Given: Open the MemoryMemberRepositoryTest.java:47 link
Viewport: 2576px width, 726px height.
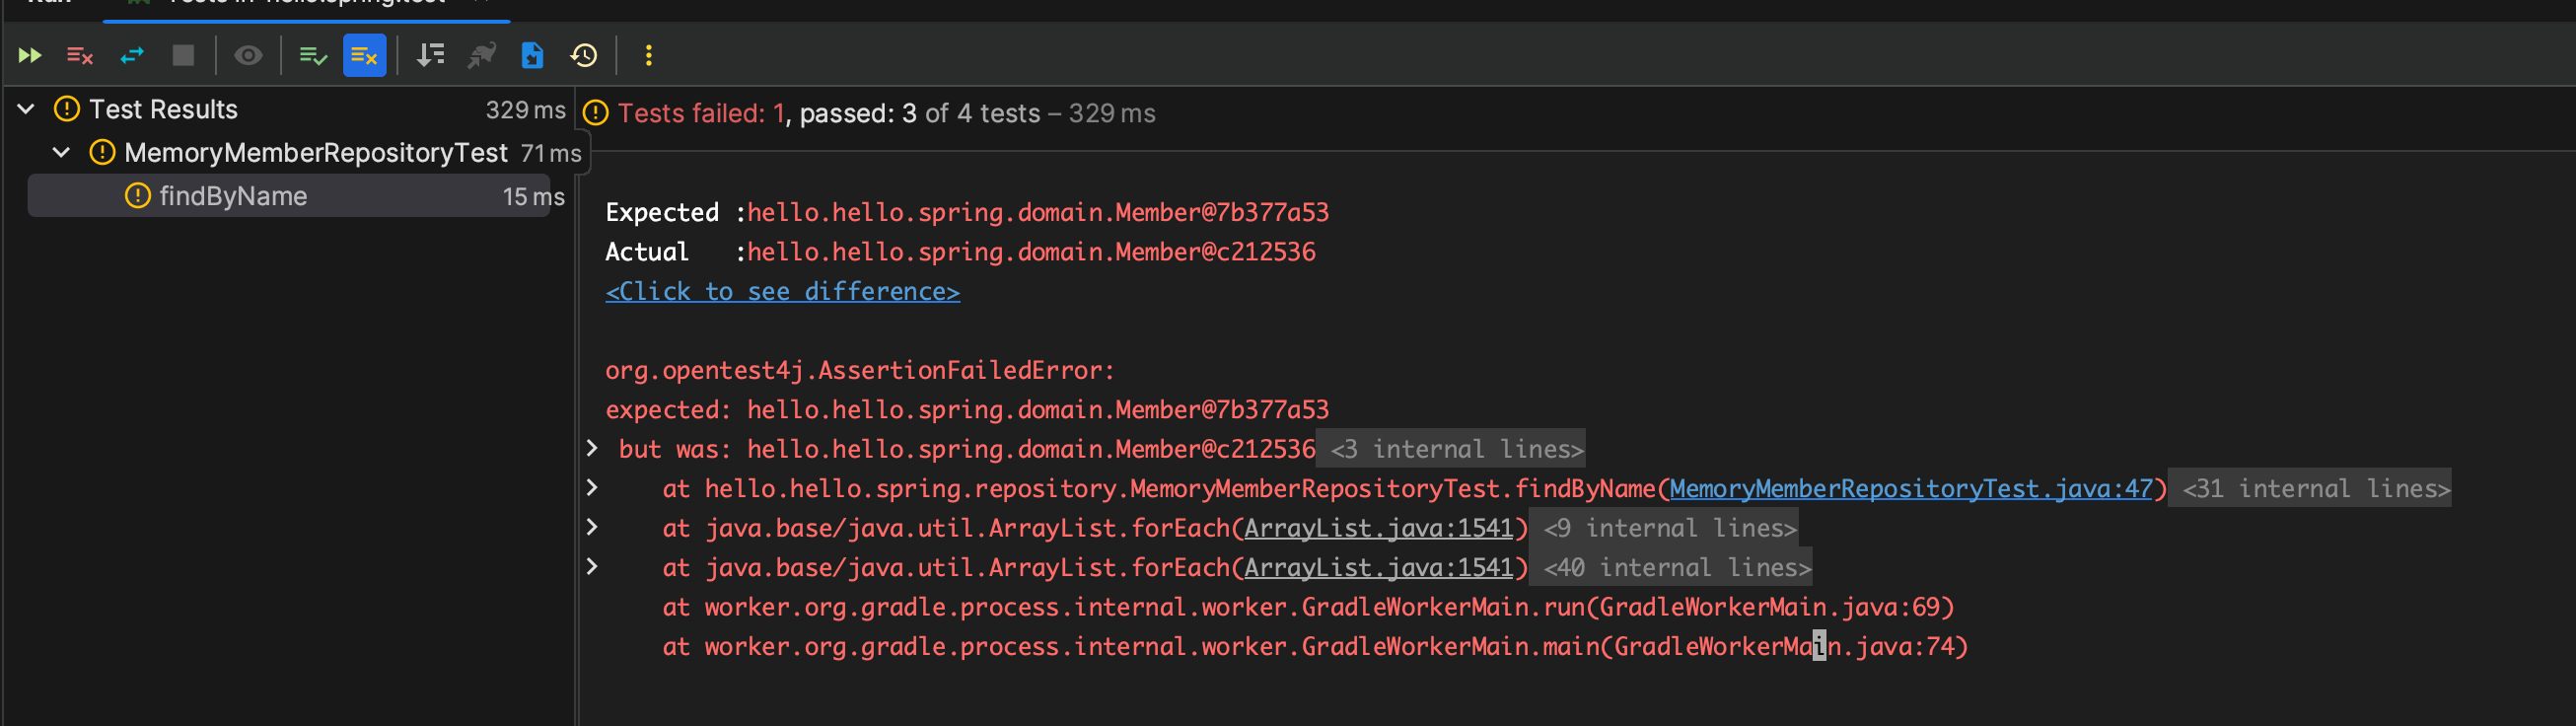Looking at the screenshot, I should pos(1910,488).
